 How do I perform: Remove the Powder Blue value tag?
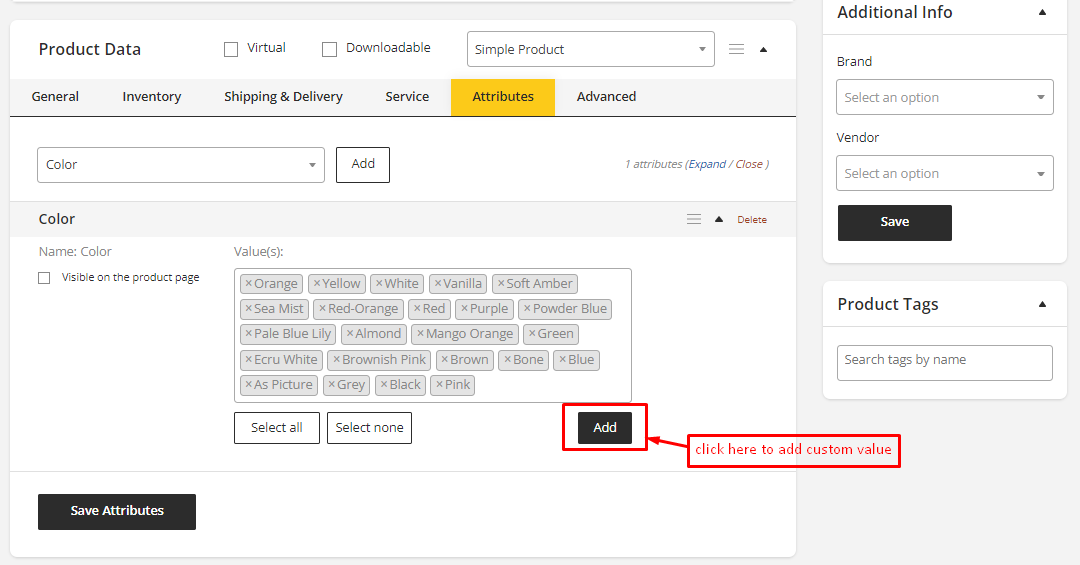[x=526, y=309]
